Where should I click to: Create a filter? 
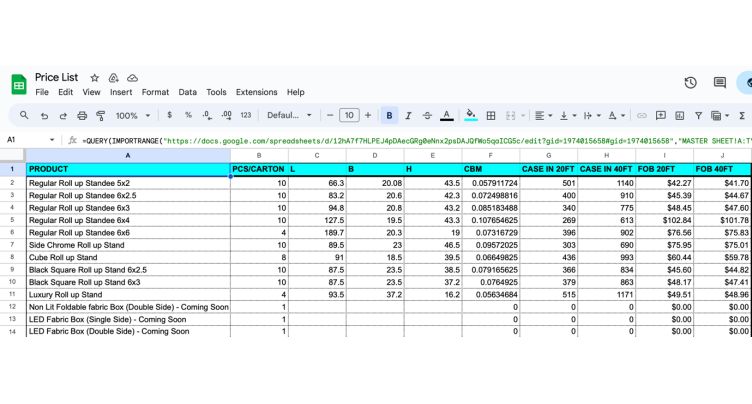pyautogui.click(x=698, y=116)
